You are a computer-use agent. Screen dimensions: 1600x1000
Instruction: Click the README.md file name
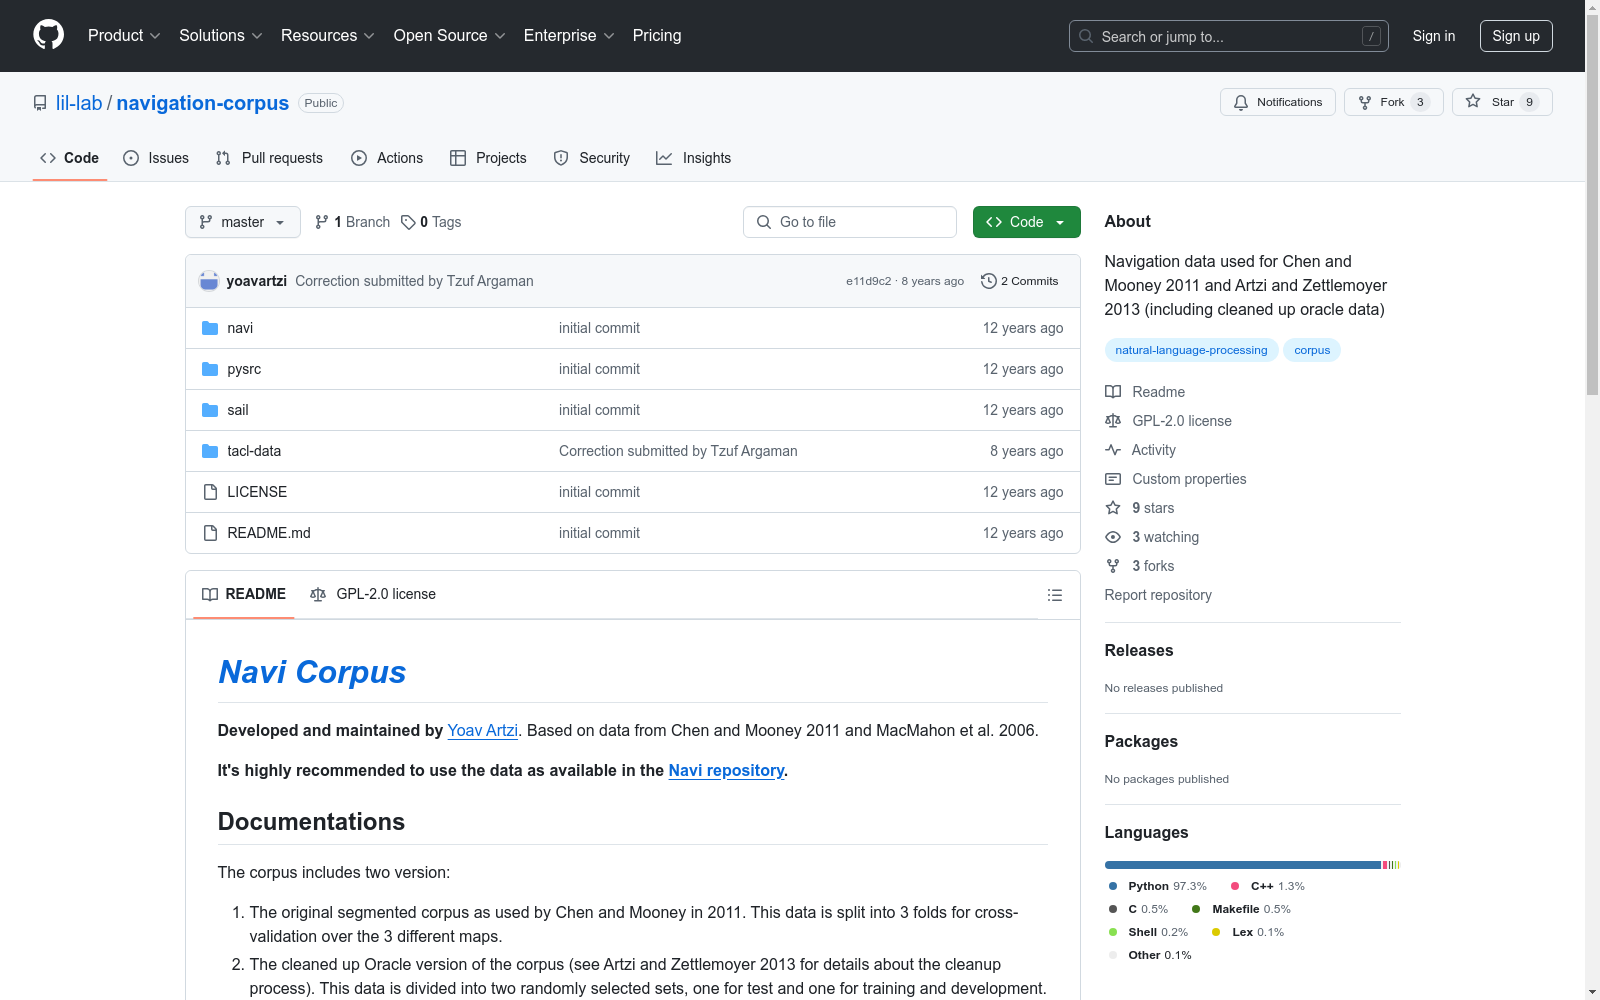[x=269, y=533]
